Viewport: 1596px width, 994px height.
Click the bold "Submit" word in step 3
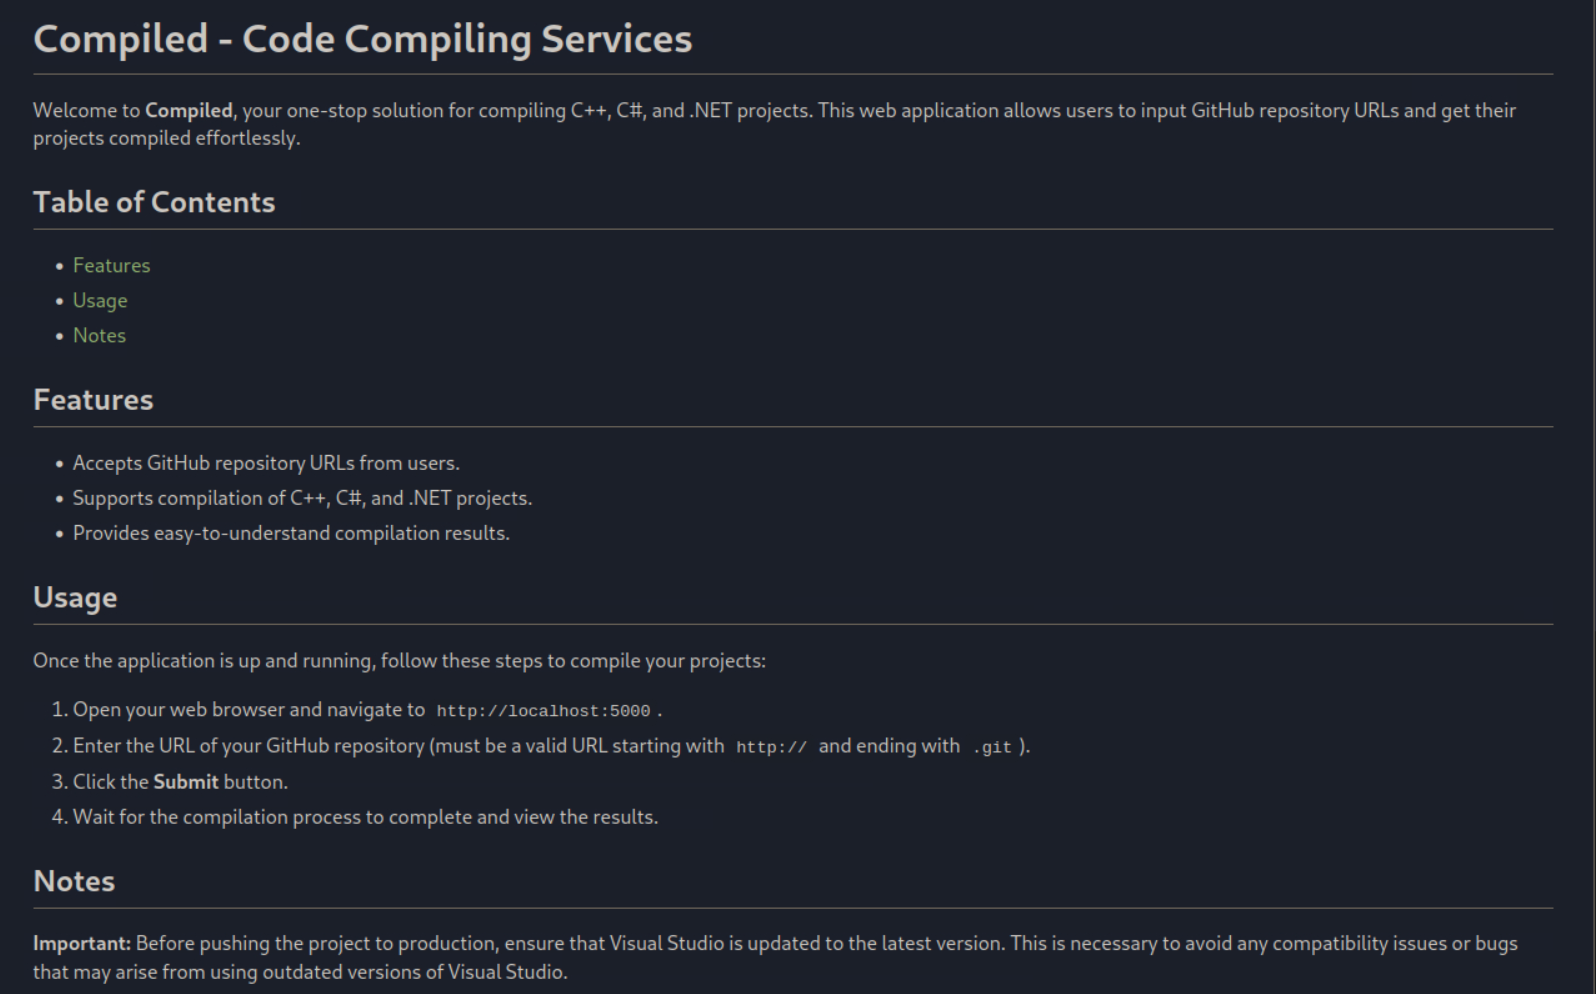[x=185, y=782]
